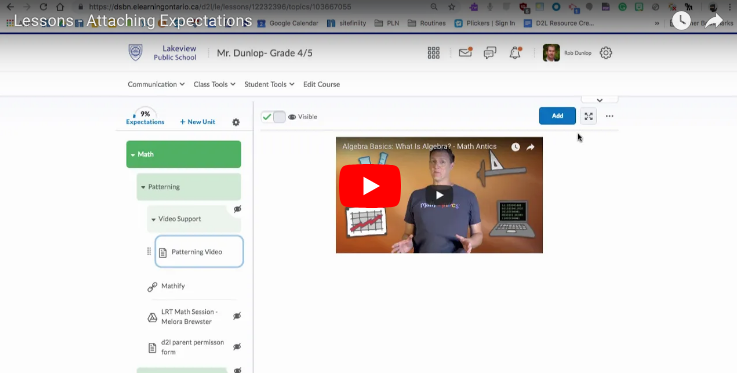737x379 pixels.
Task: Click the browser back arrow
Action: tap(10, 7)
